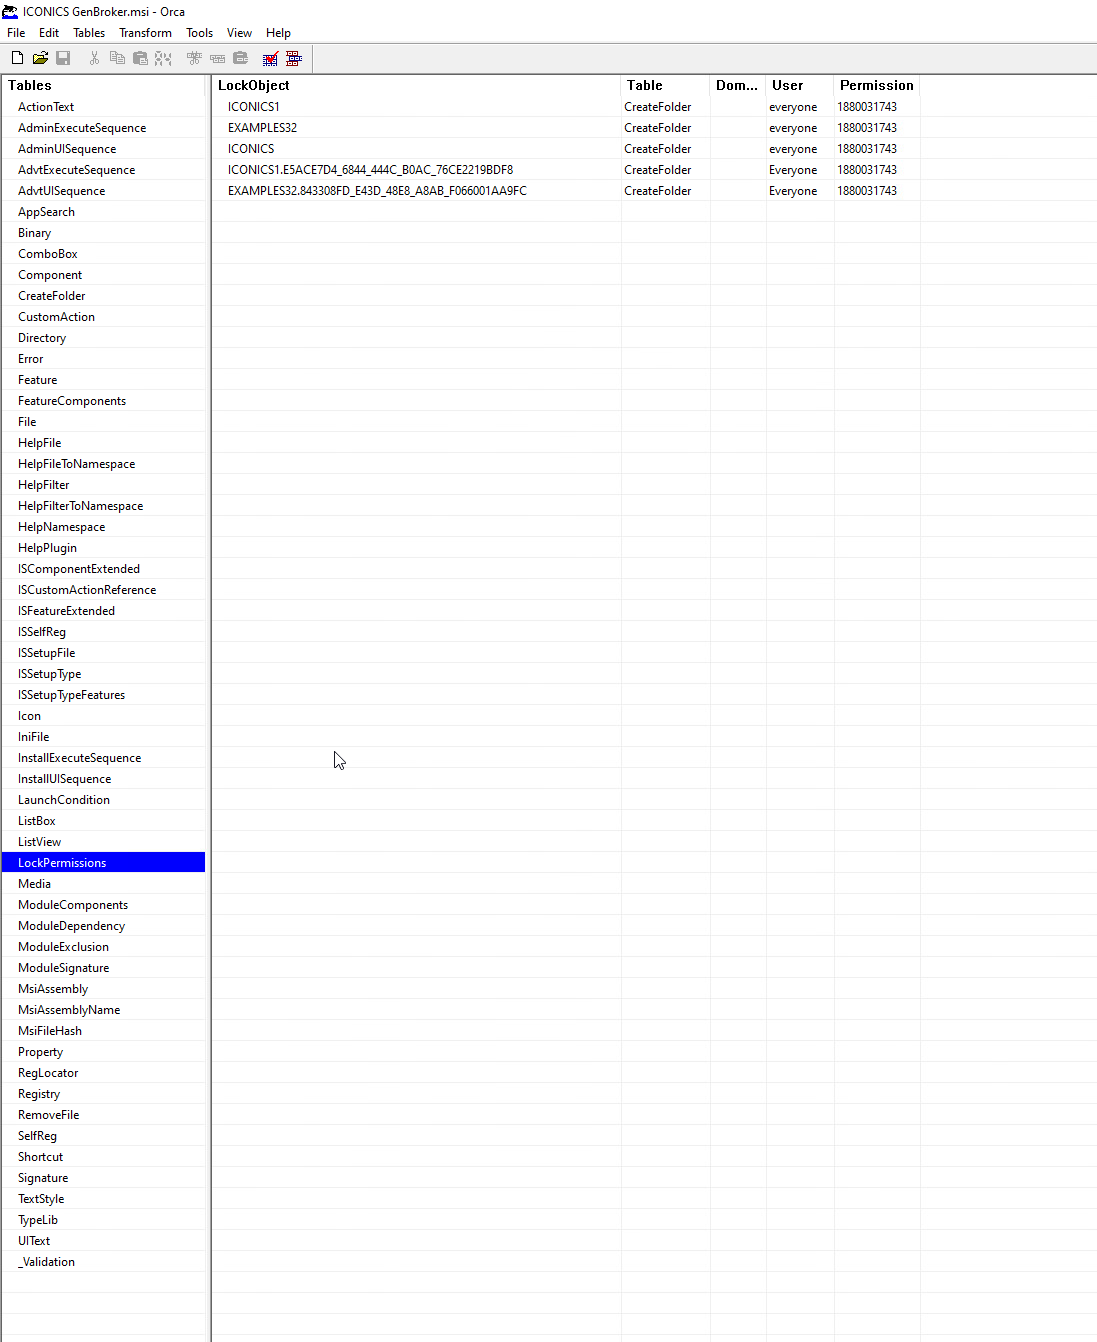Click the Paste clipboard toolbar icon

click(x=140, y=58)
